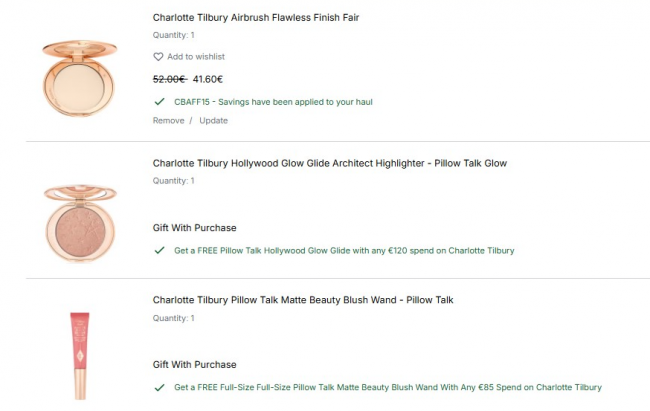Click Gift With Purchase label under highlighter

194,228
